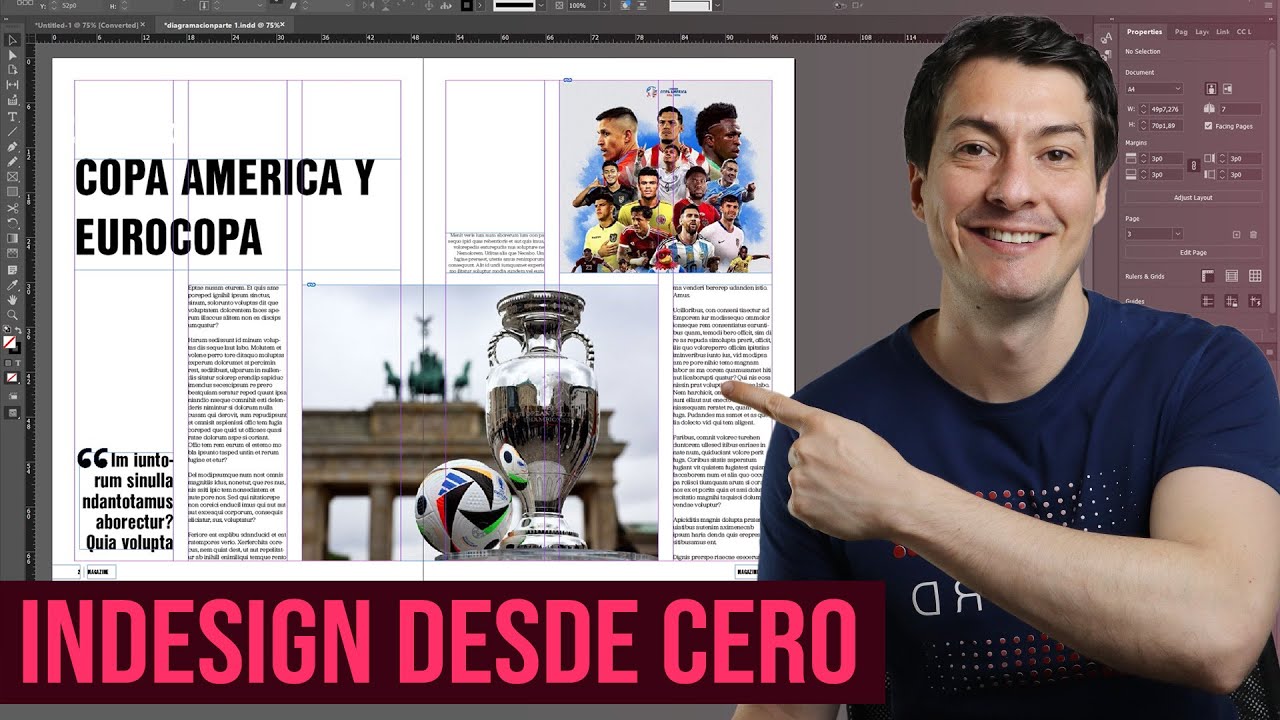Click the COPA AMERICA Y headline text
1280x720 pixels.
tap(225, 178)
